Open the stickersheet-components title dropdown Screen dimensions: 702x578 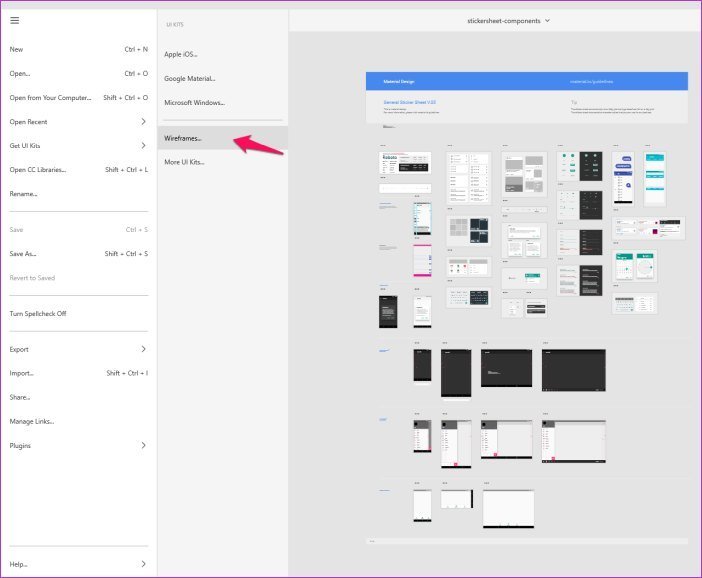point(508,21)
